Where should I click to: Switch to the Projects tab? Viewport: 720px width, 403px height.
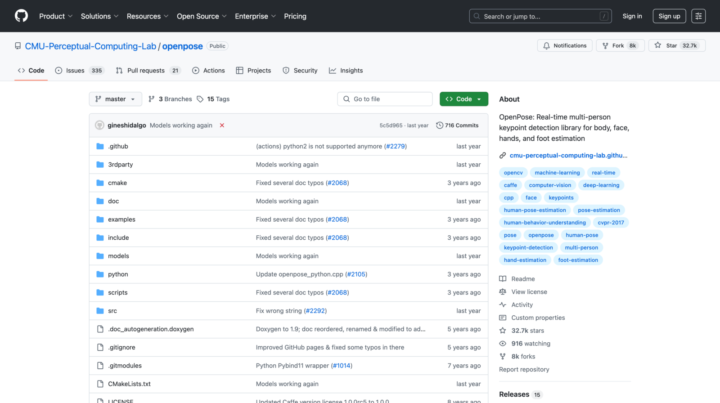253,71
